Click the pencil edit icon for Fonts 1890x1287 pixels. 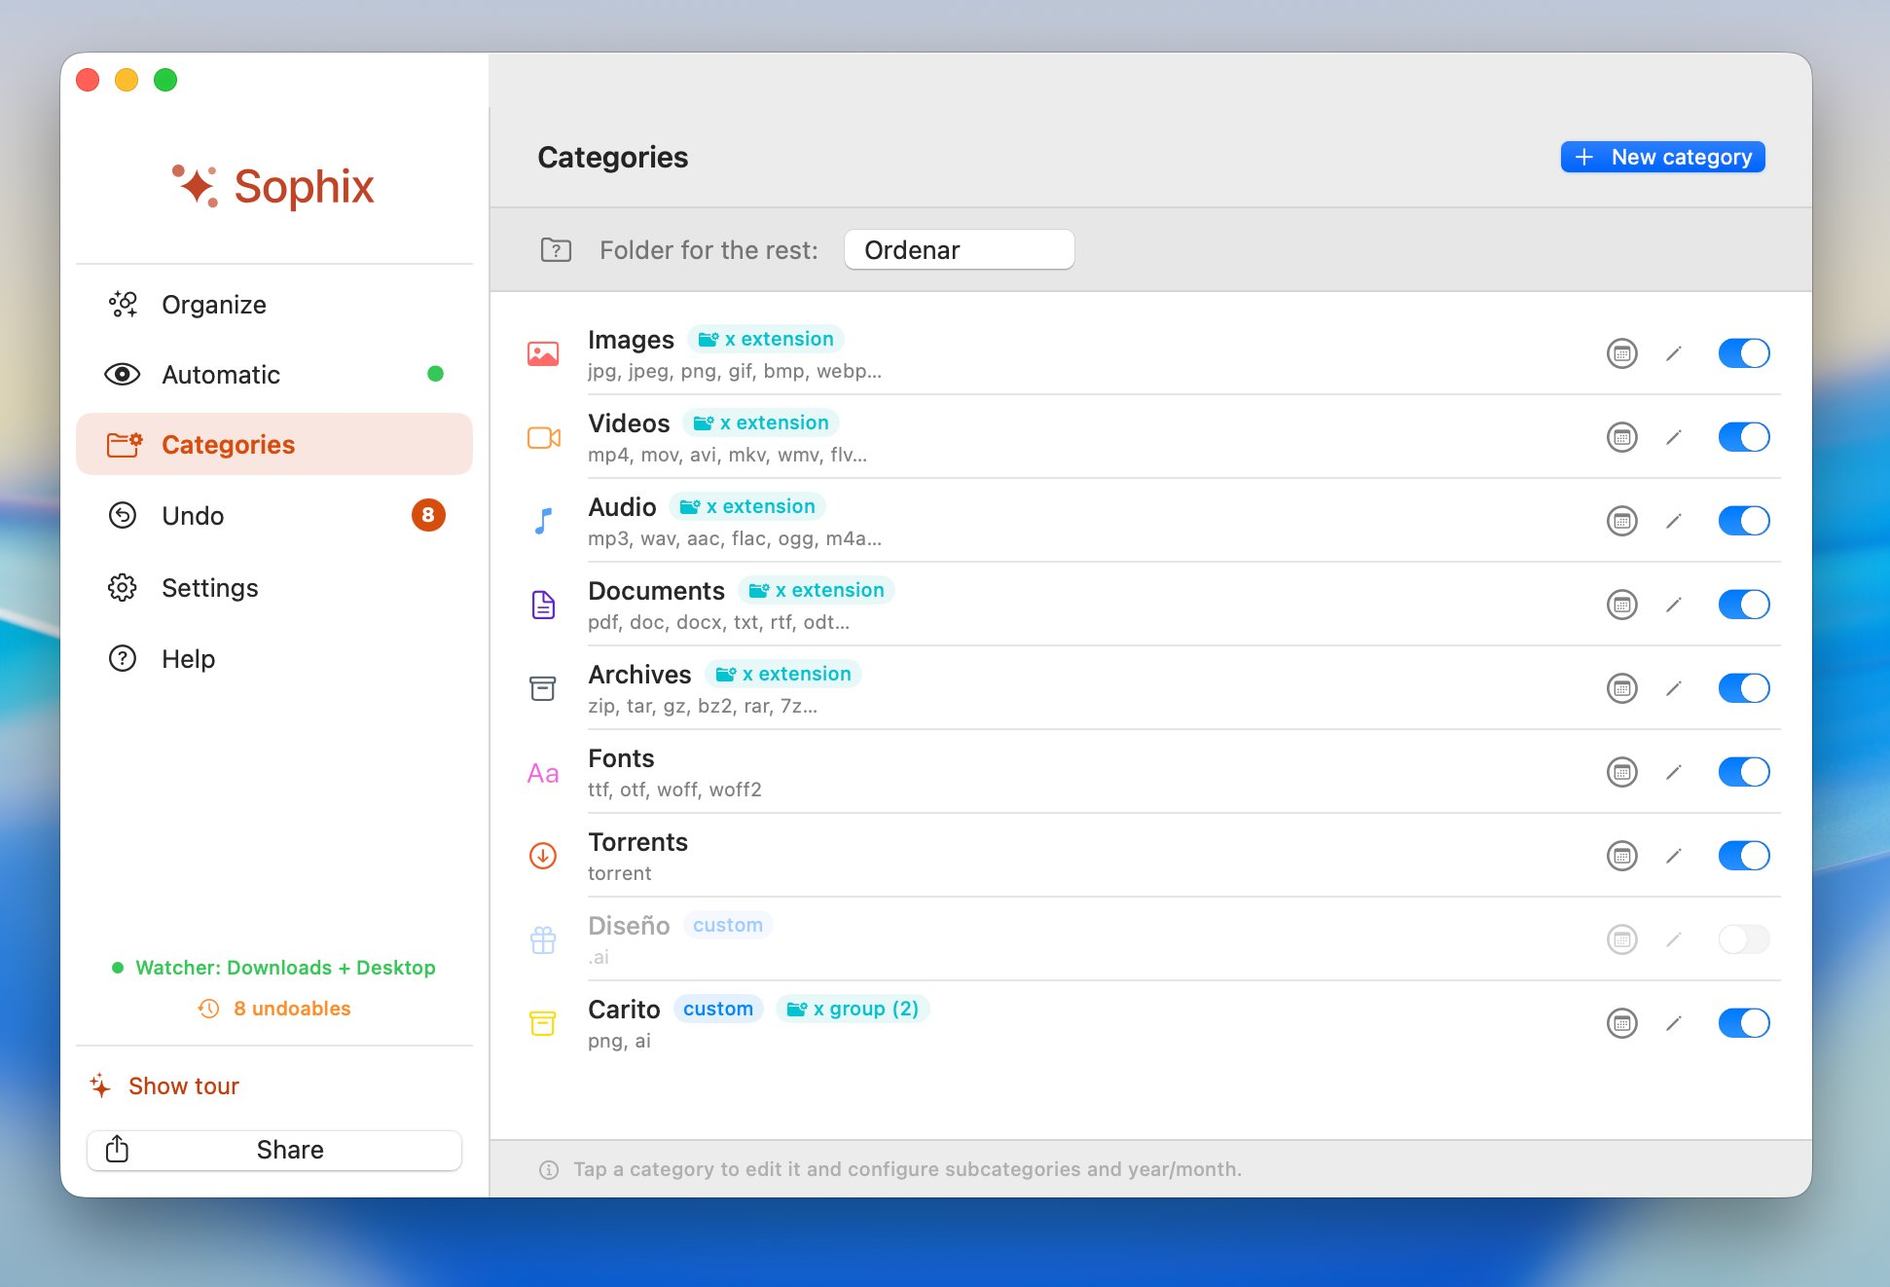(x=1674, y=772)
